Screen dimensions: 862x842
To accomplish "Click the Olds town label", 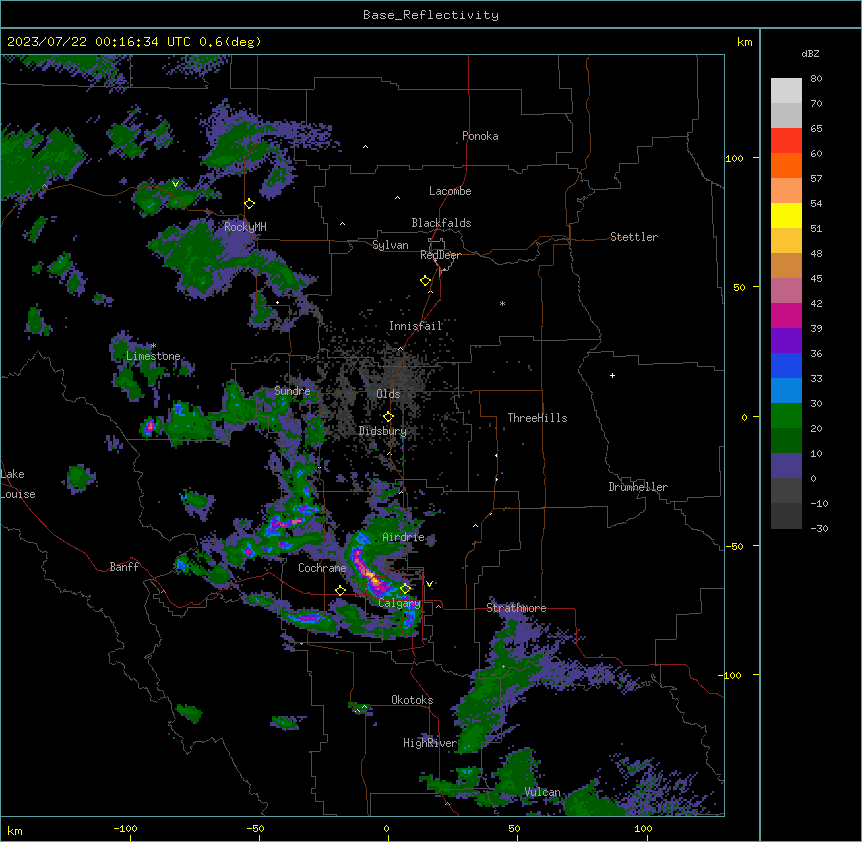I will tap(388, 394).
